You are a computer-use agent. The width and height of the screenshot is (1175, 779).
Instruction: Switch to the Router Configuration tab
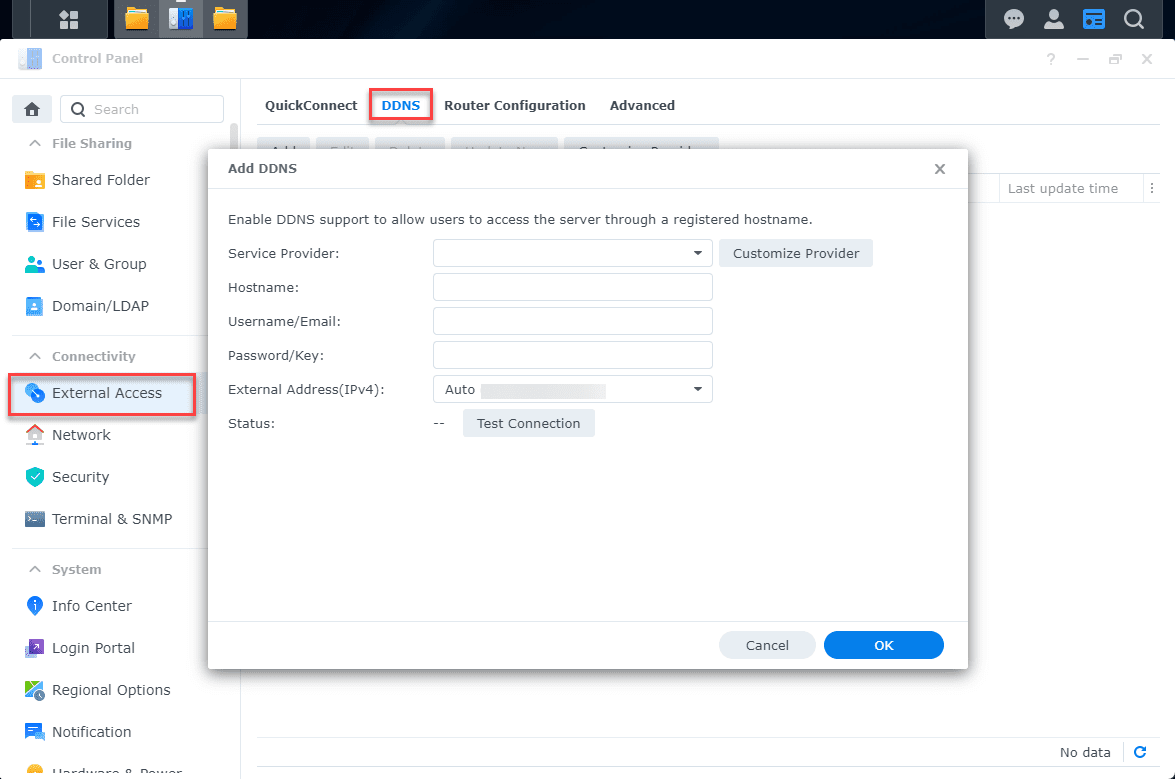point(515,105)
